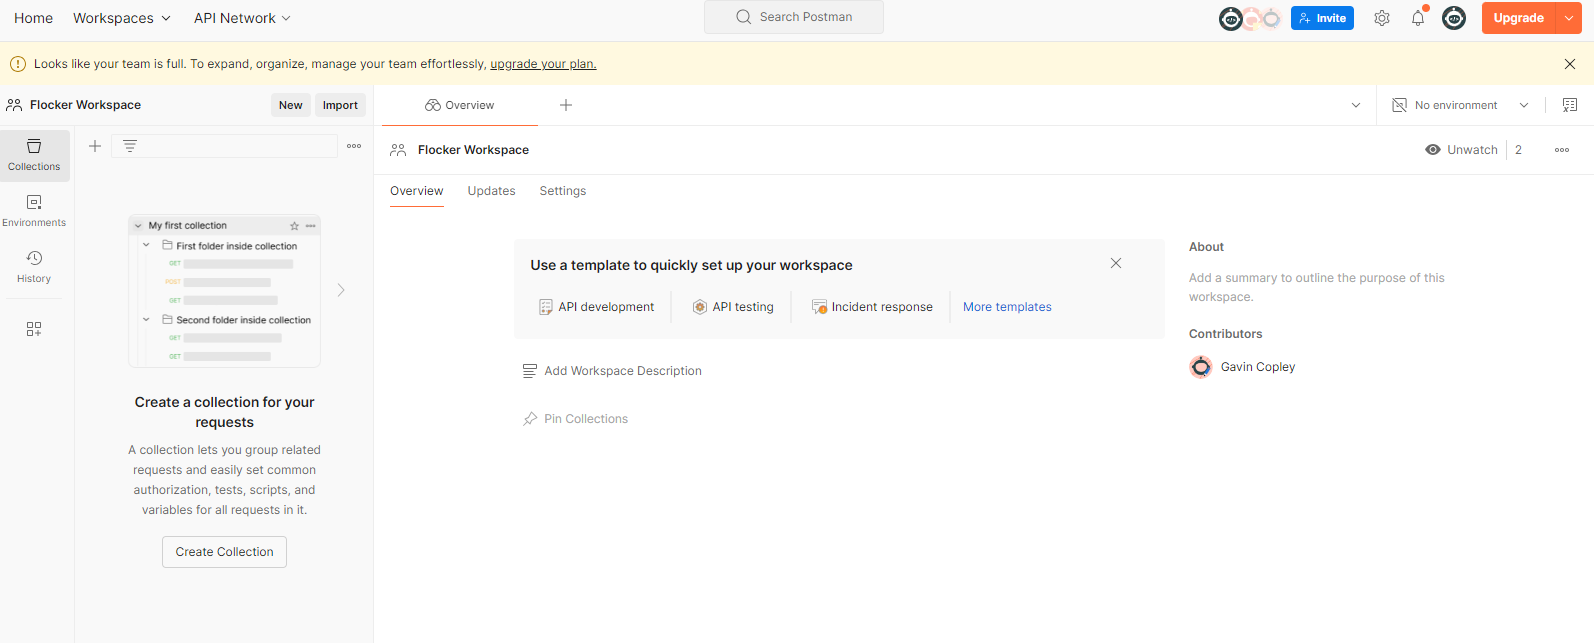The height and width of the screenshot is (643, 1594).
Task: Click the team members avatars group
Action: [x=1250, y=18]
